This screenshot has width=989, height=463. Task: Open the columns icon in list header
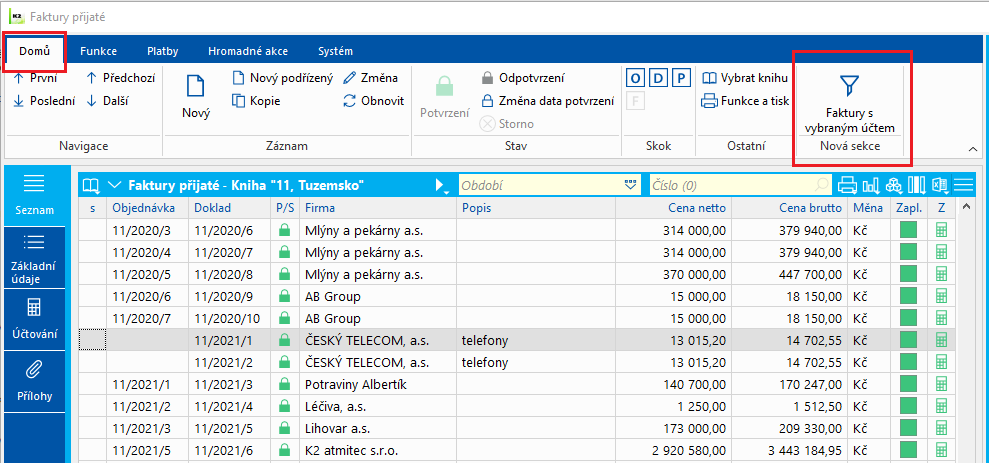tap(917, 185)
